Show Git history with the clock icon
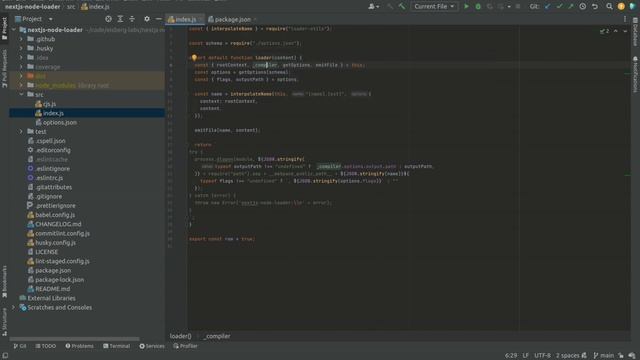Image resolution: width=640 pixels, height=360 pixels. point(582,7)
